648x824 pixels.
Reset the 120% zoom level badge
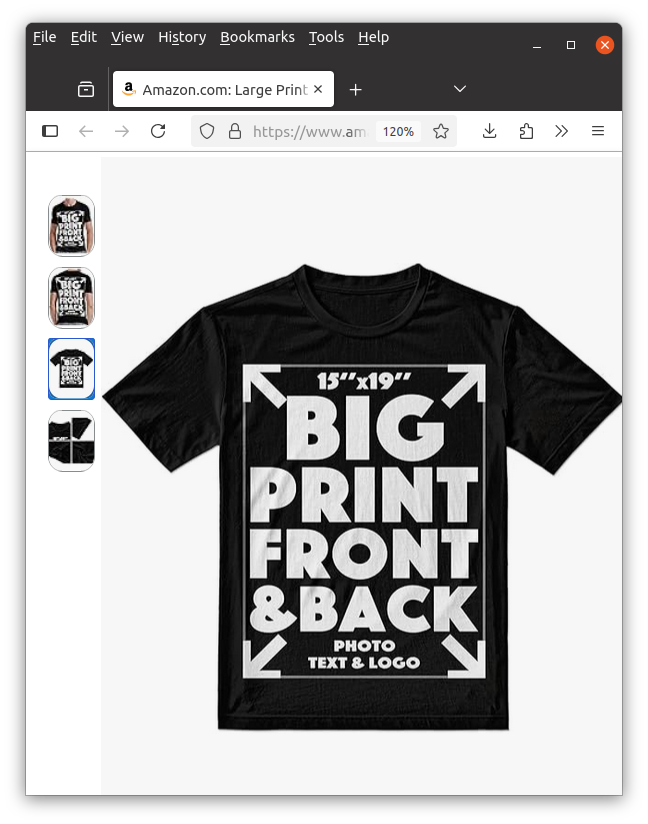pos(398,131)
